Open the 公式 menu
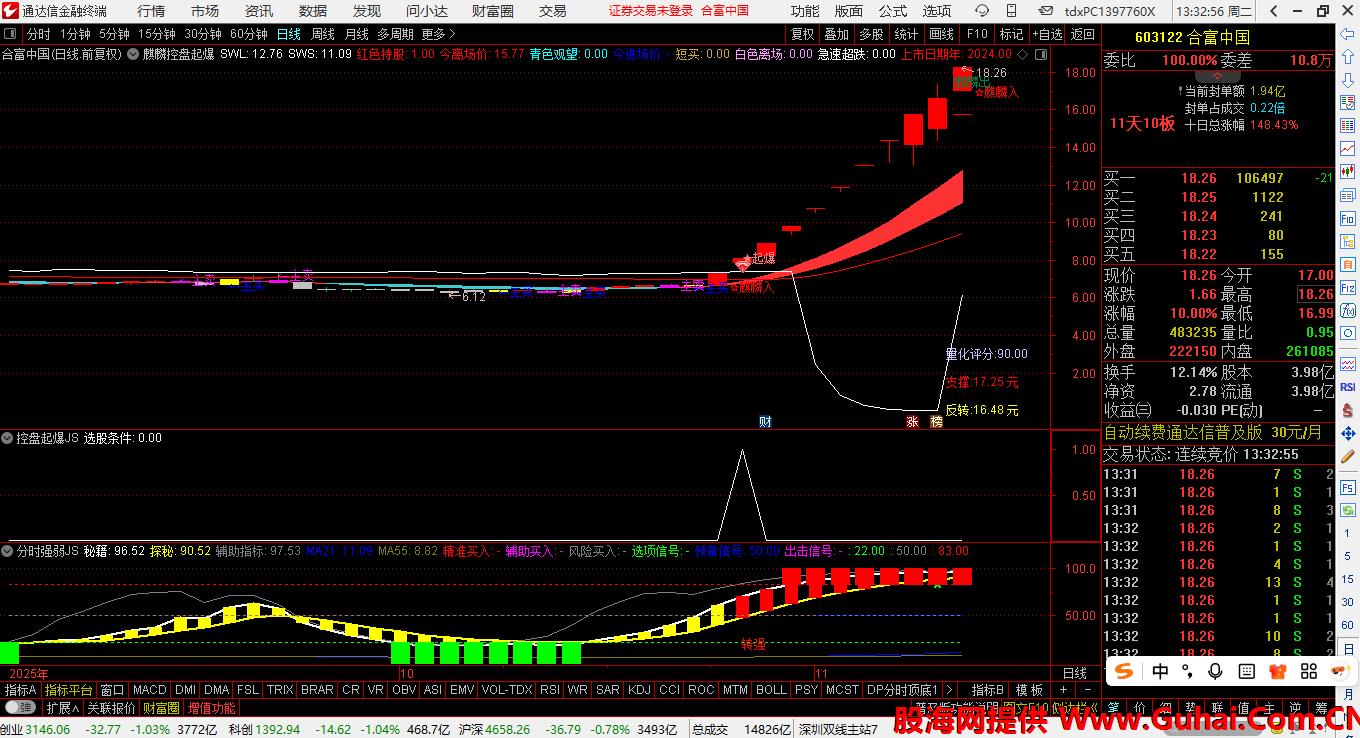Screen dimensions: 1360x738 (892, 11)
